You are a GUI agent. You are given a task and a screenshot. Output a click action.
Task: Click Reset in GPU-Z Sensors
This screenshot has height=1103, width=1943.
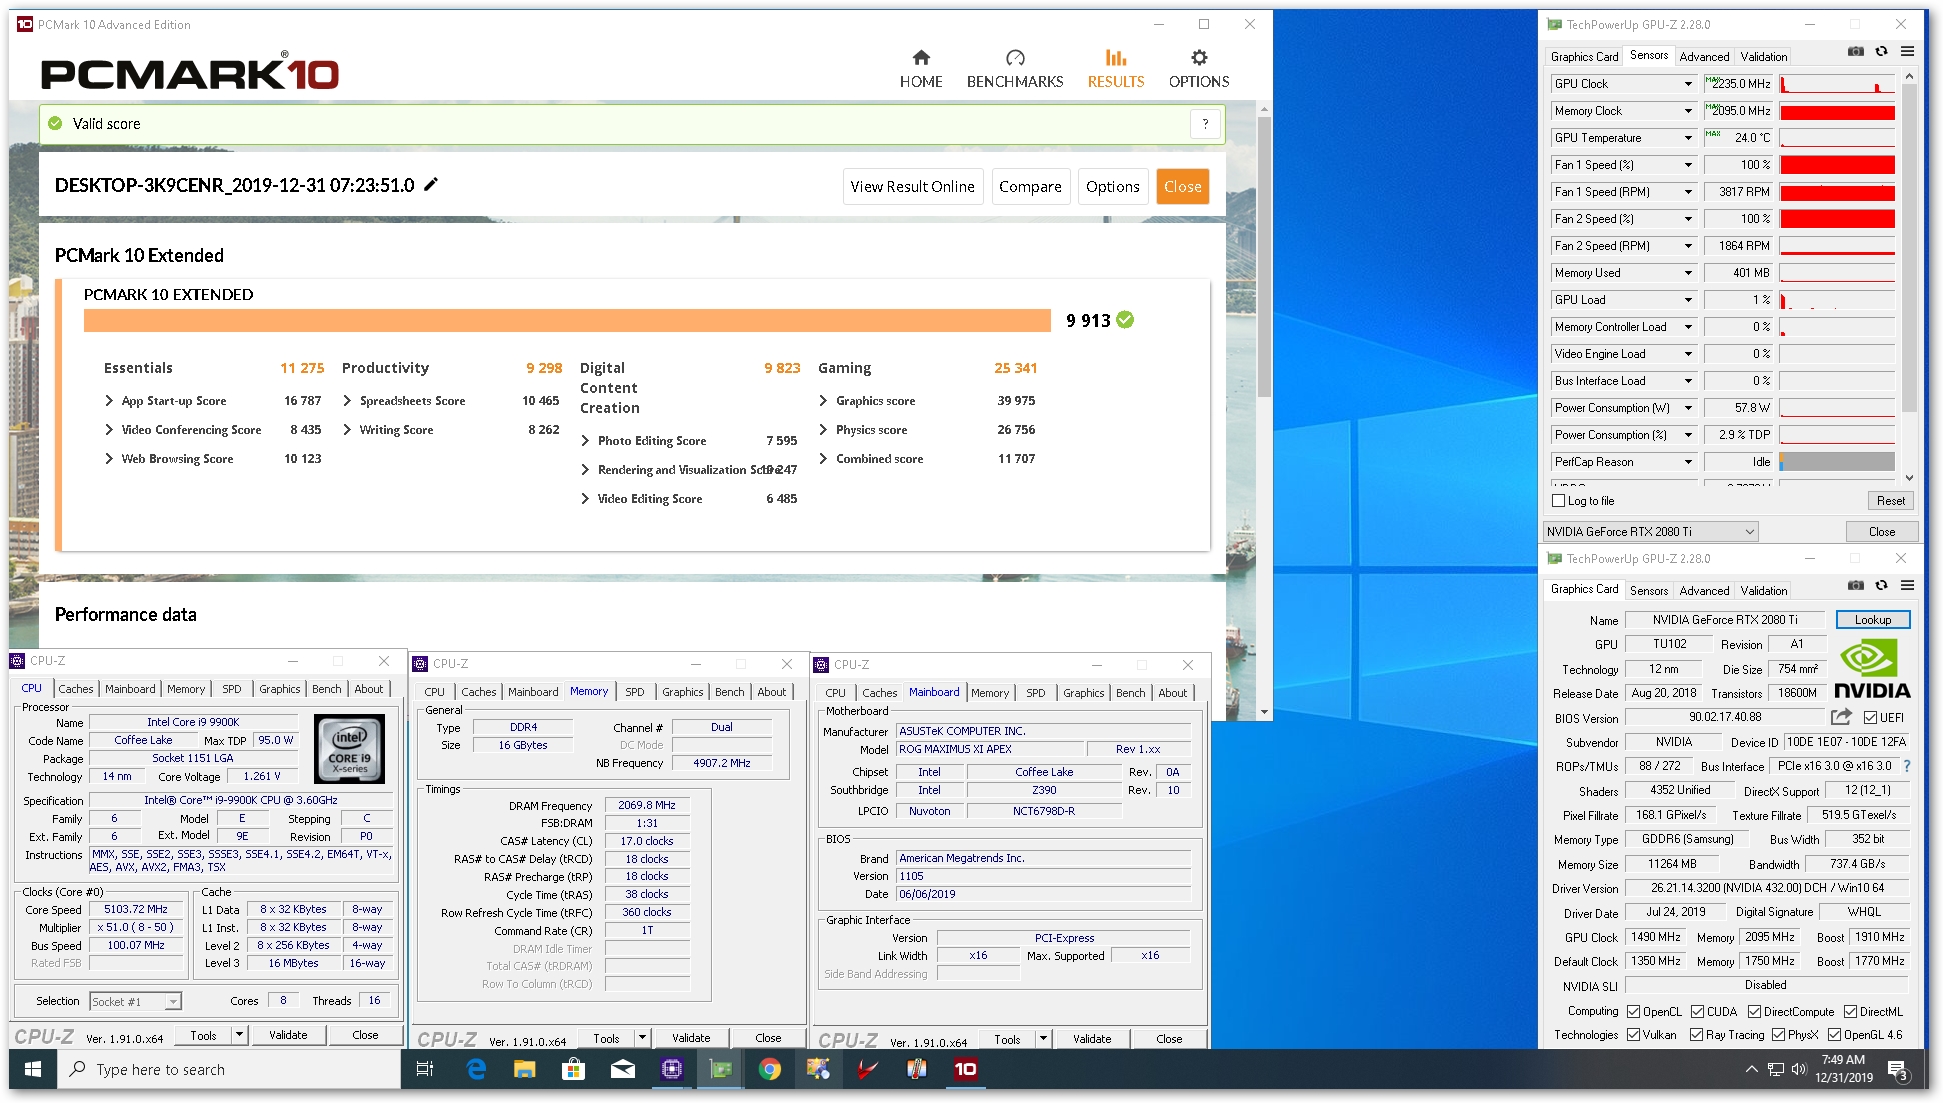click(1890, 501)
